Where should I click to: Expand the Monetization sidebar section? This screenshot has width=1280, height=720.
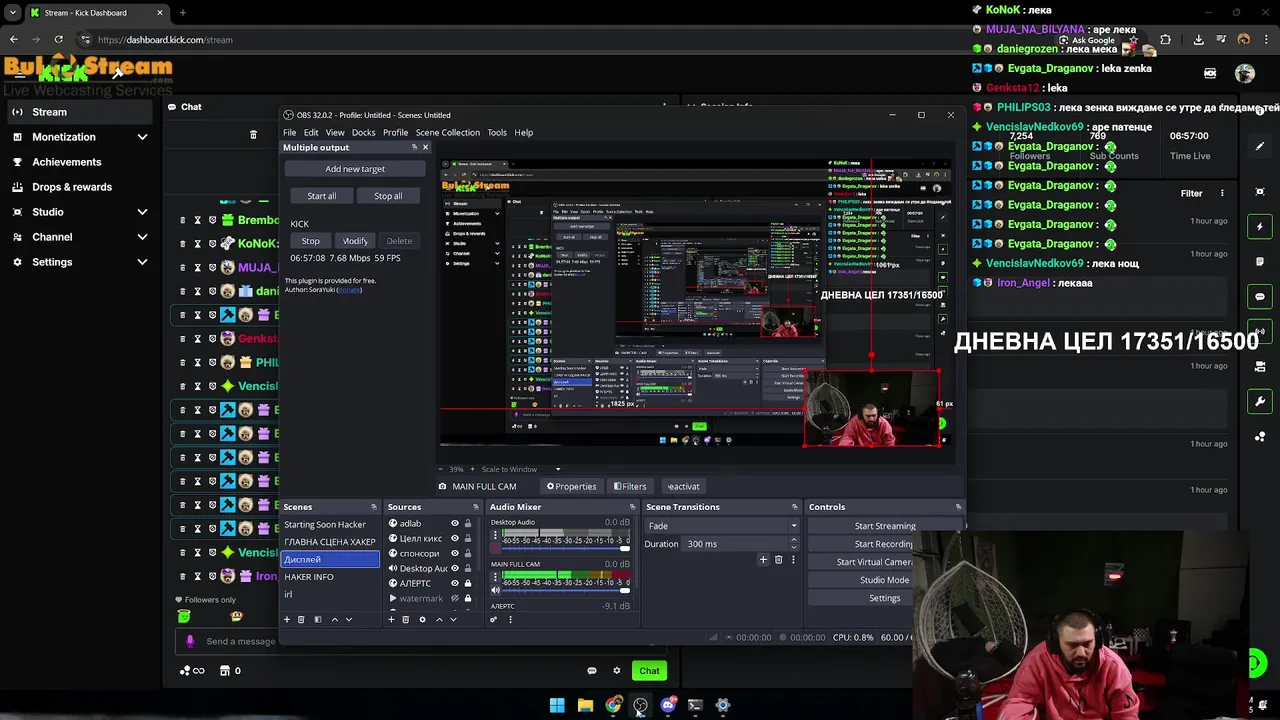point(142,137)
